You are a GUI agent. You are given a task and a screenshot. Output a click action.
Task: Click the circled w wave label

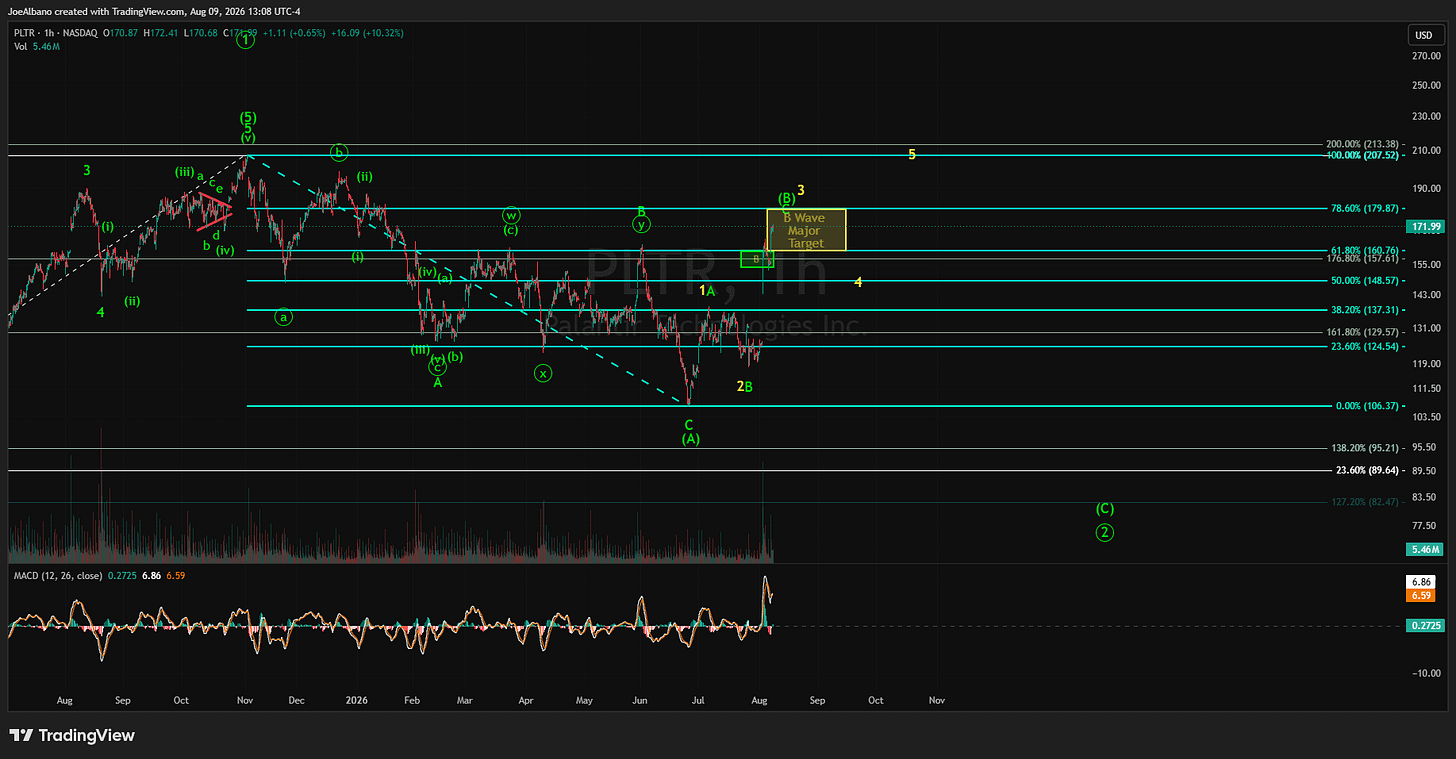pyautogui.click(x=511, y=215)
